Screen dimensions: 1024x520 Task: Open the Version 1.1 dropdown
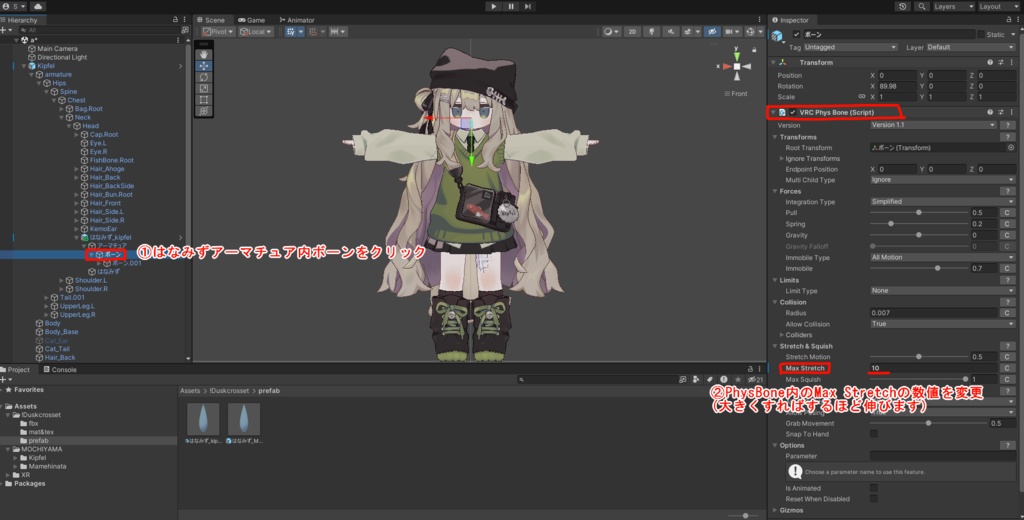[933, 125]
